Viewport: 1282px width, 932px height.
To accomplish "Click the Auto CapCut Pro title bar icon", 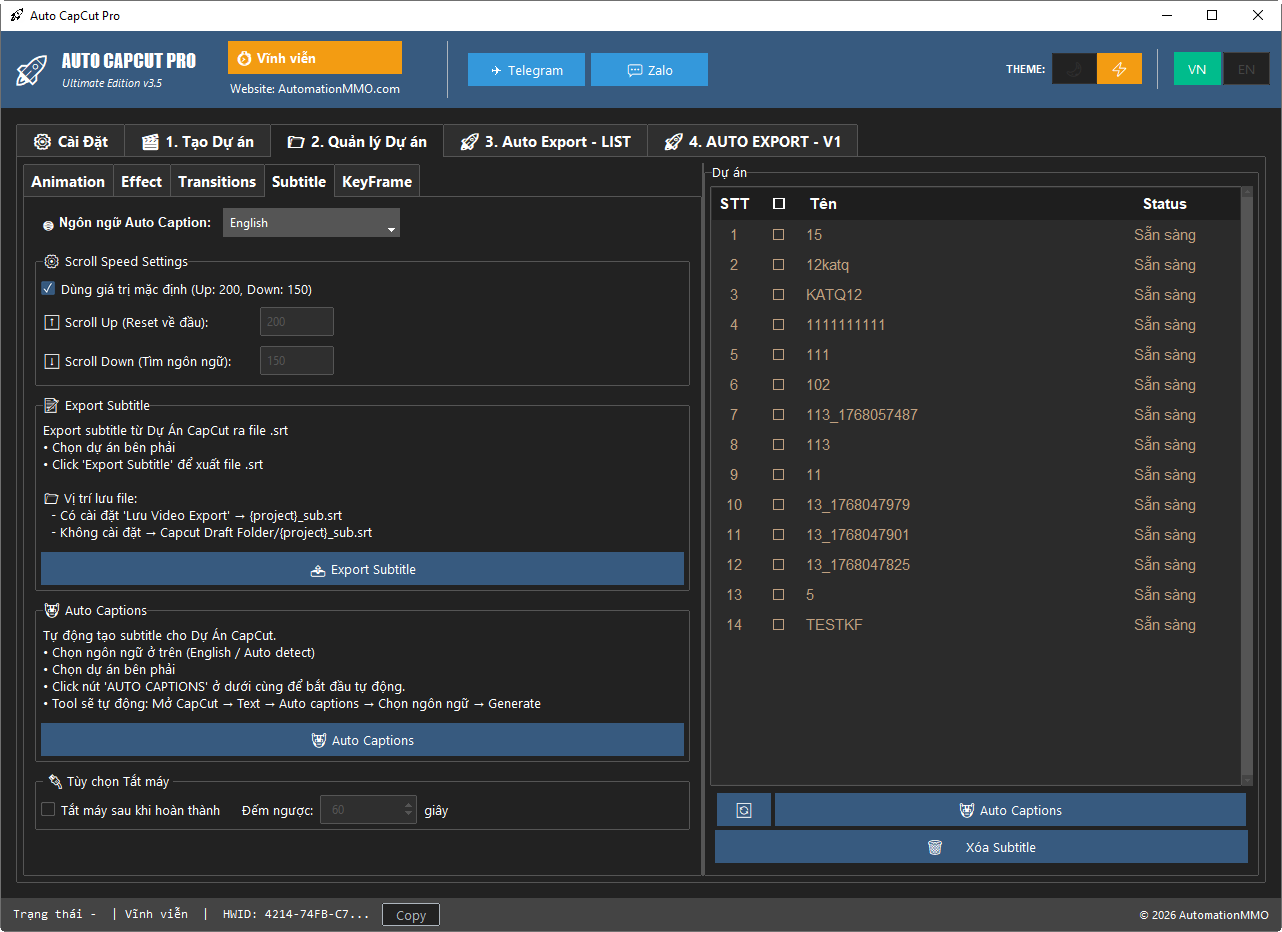I will tap(16, 15).
